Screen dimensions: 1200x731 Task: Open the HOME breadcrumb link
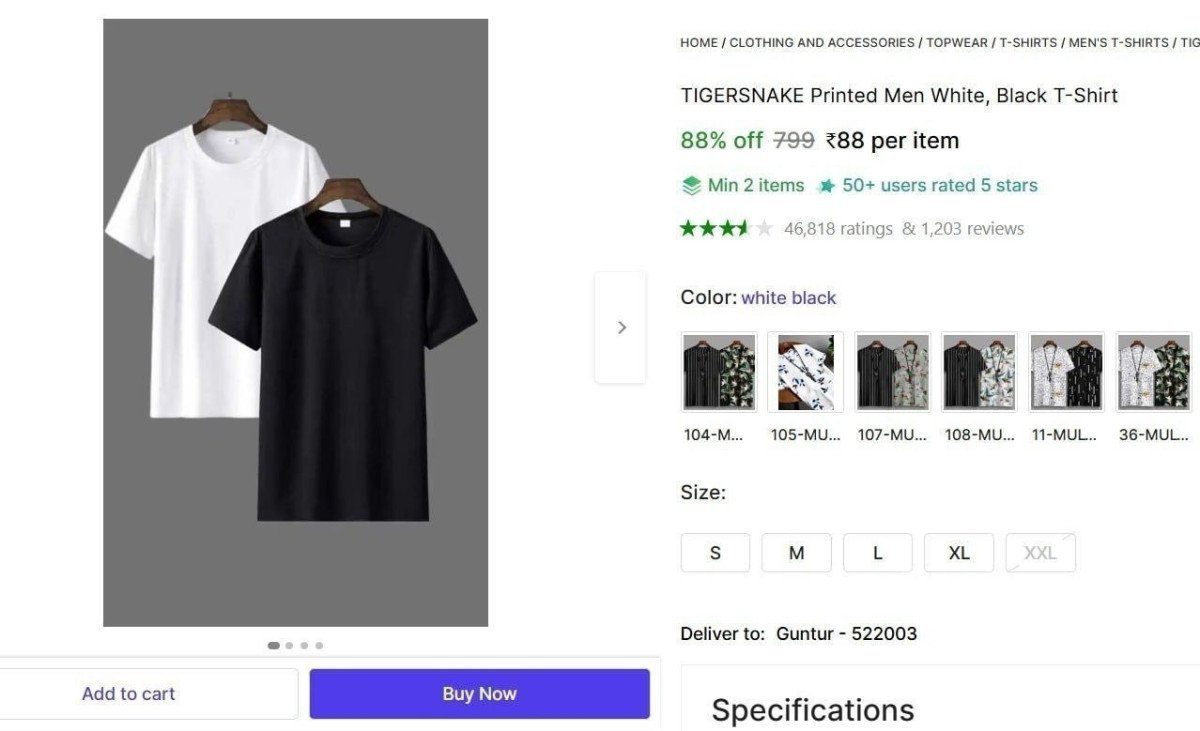[698, 42]
